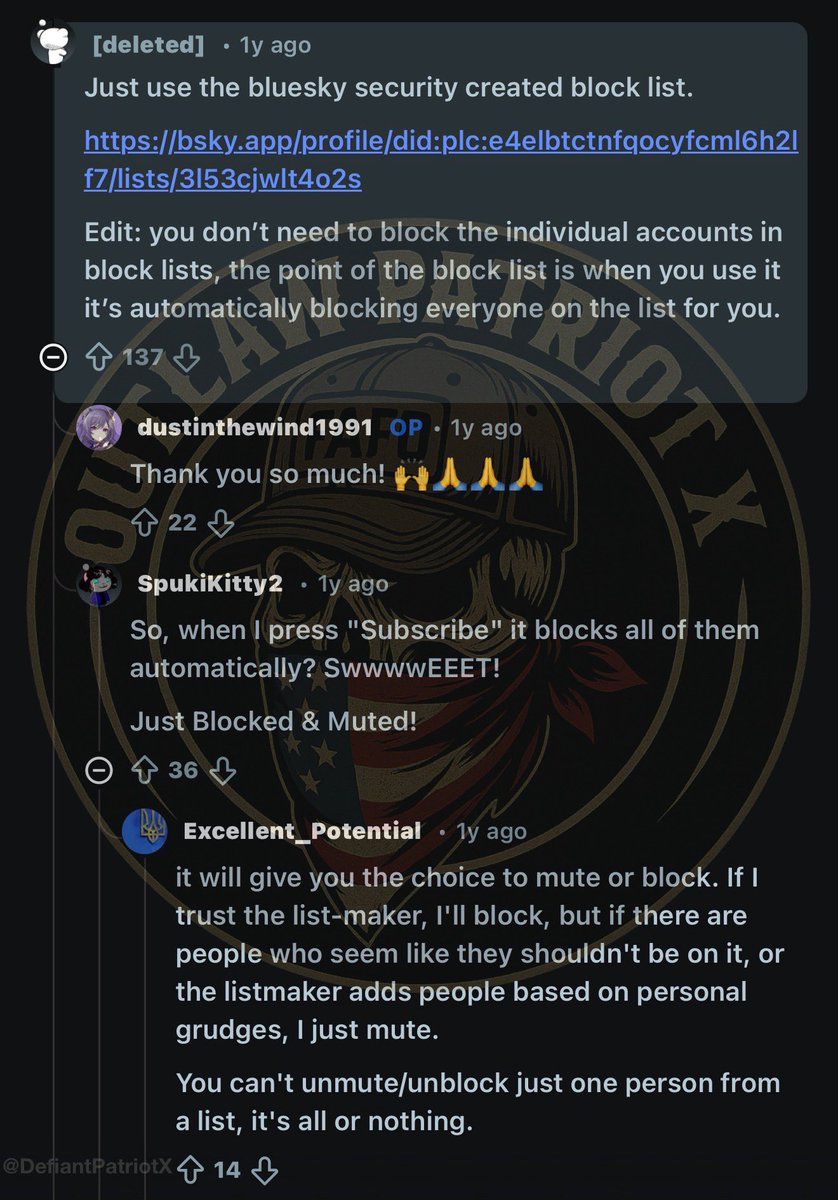The height and width of the screenshot is (1200, 838).
Task: Open the [deleted] comment's "1y ago" timestamp
Action: pos(274,45)
